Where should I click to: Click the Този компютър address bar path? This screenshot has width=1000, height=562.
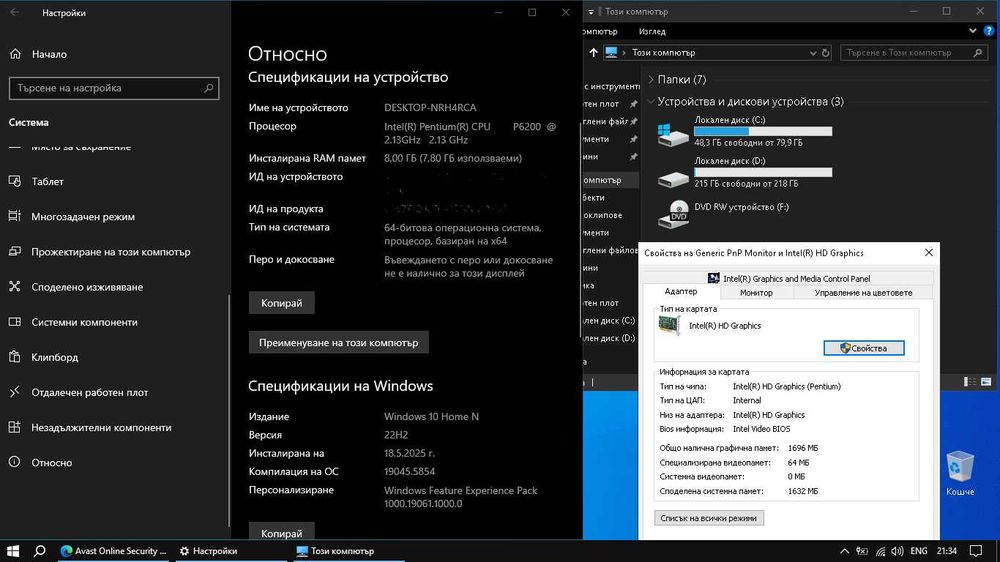click(x=663, y=53)
